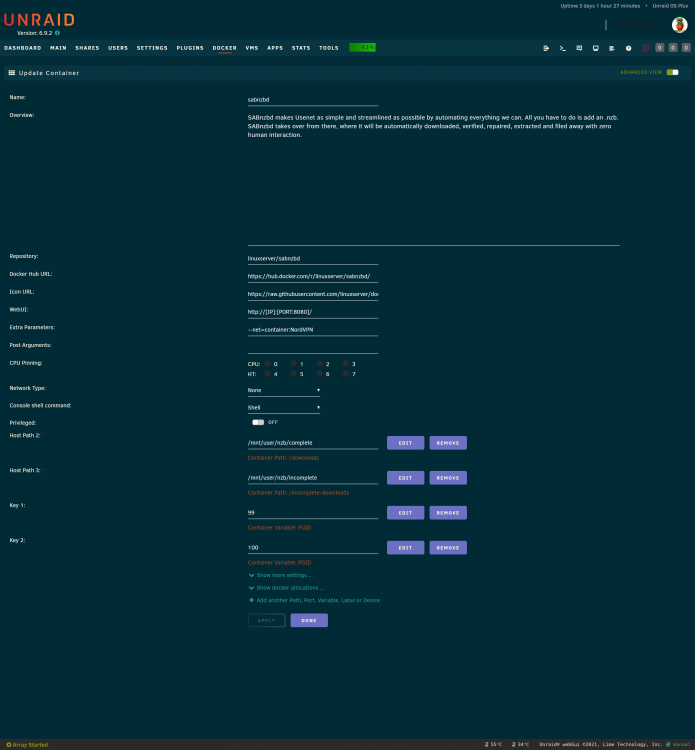The image size is (695, 750).
Task: Open the Apps tab
Action: (x=275, y=48)
